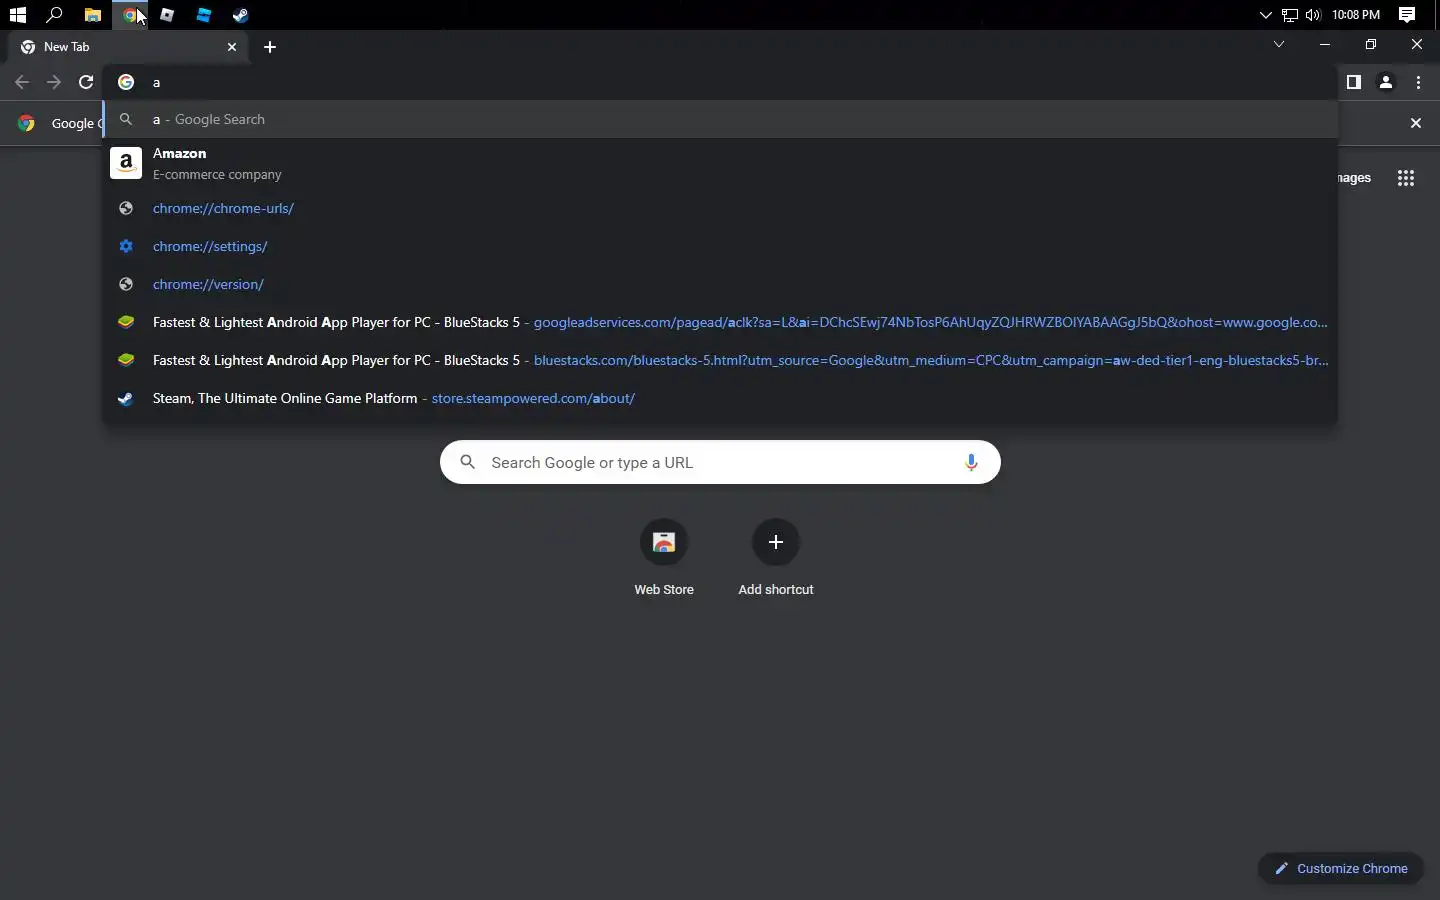Open the chrome://chrome-urls/ suggestion
The width and height of the screenshot is (1440, 900).
[720, 208]
